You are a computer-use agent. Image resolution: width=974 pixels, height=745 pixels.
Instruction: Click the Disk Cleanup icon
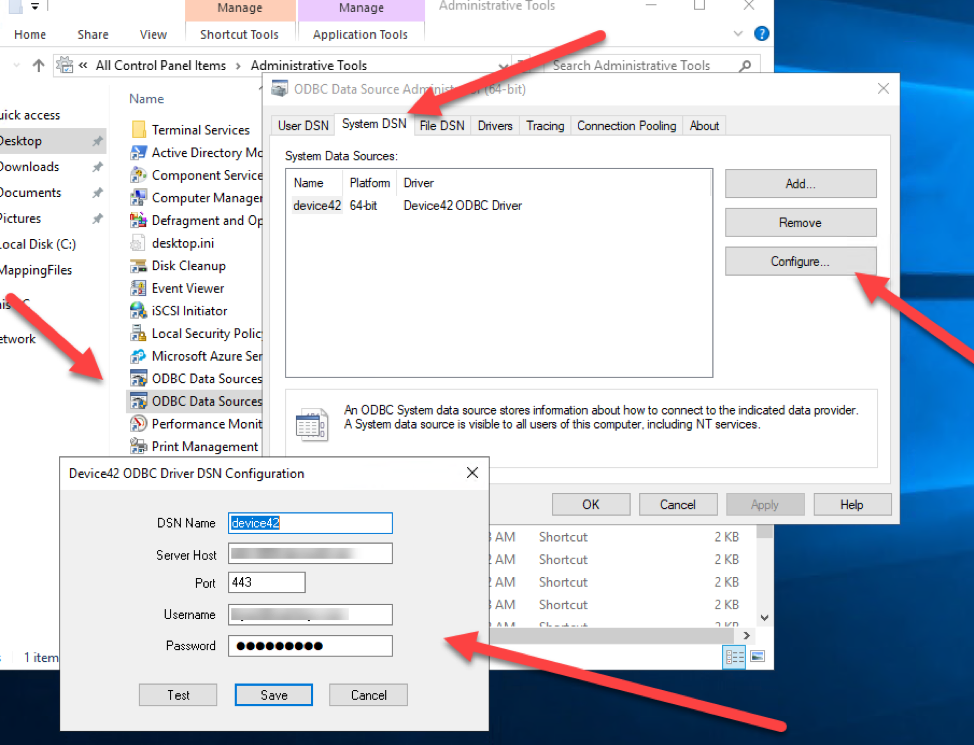tap(139, 266)
